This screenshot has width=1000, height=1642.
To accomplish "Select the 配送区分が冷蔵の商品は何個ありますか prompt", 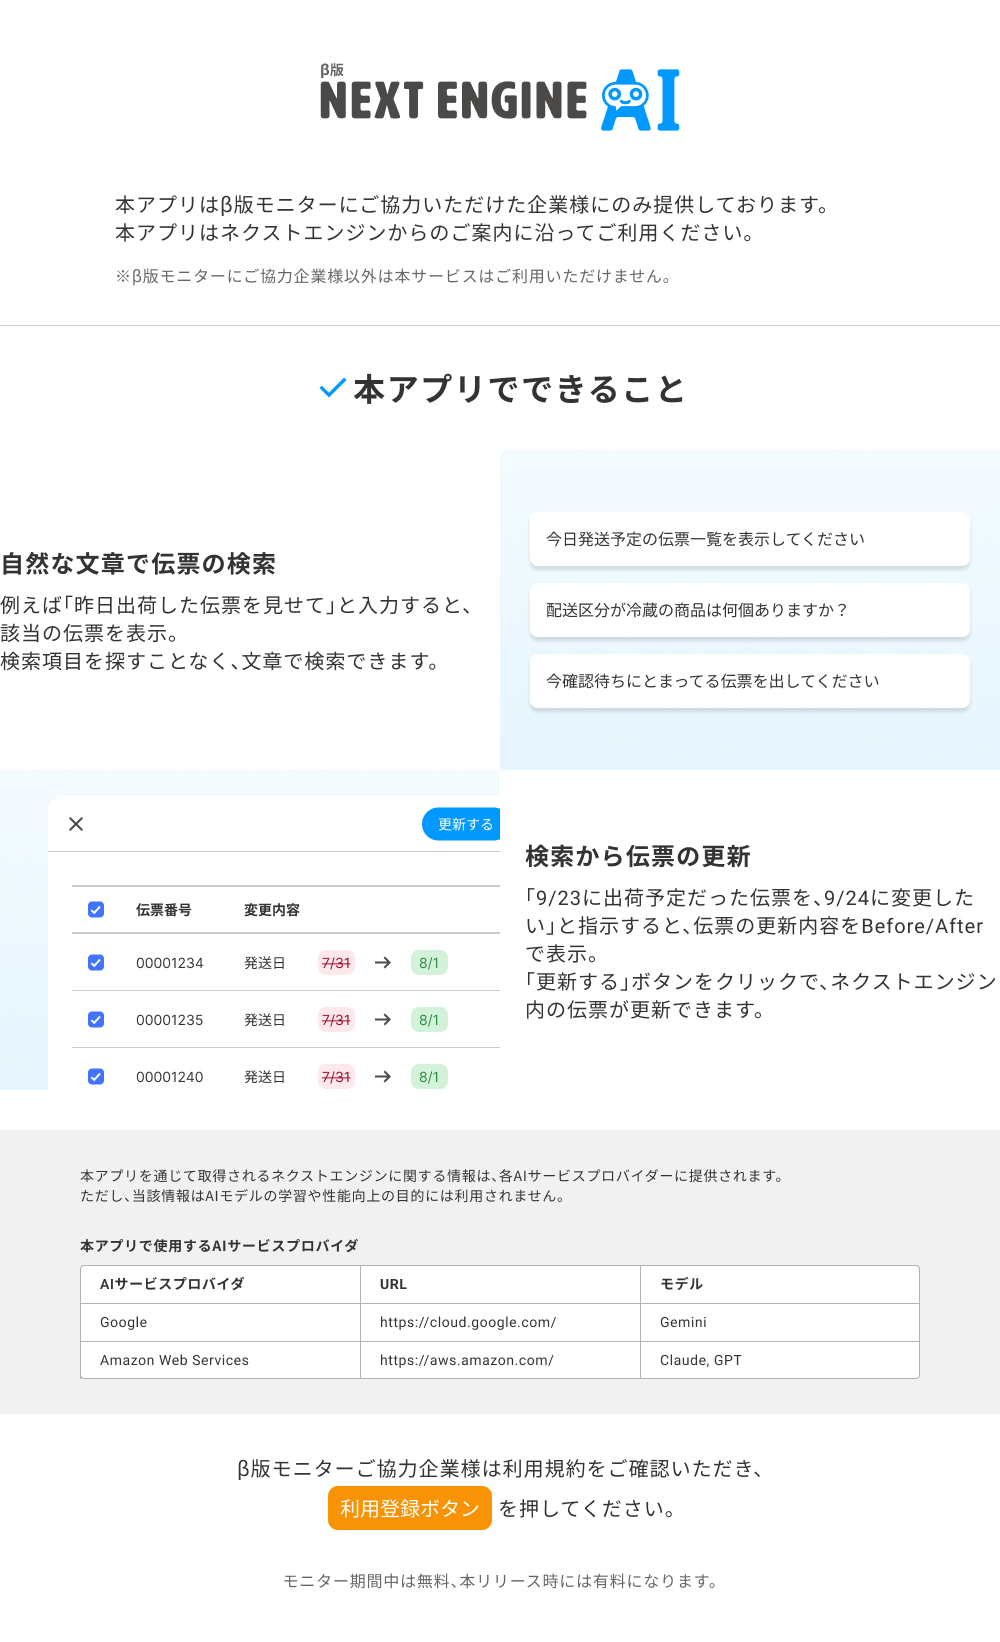I will [750, 610].
